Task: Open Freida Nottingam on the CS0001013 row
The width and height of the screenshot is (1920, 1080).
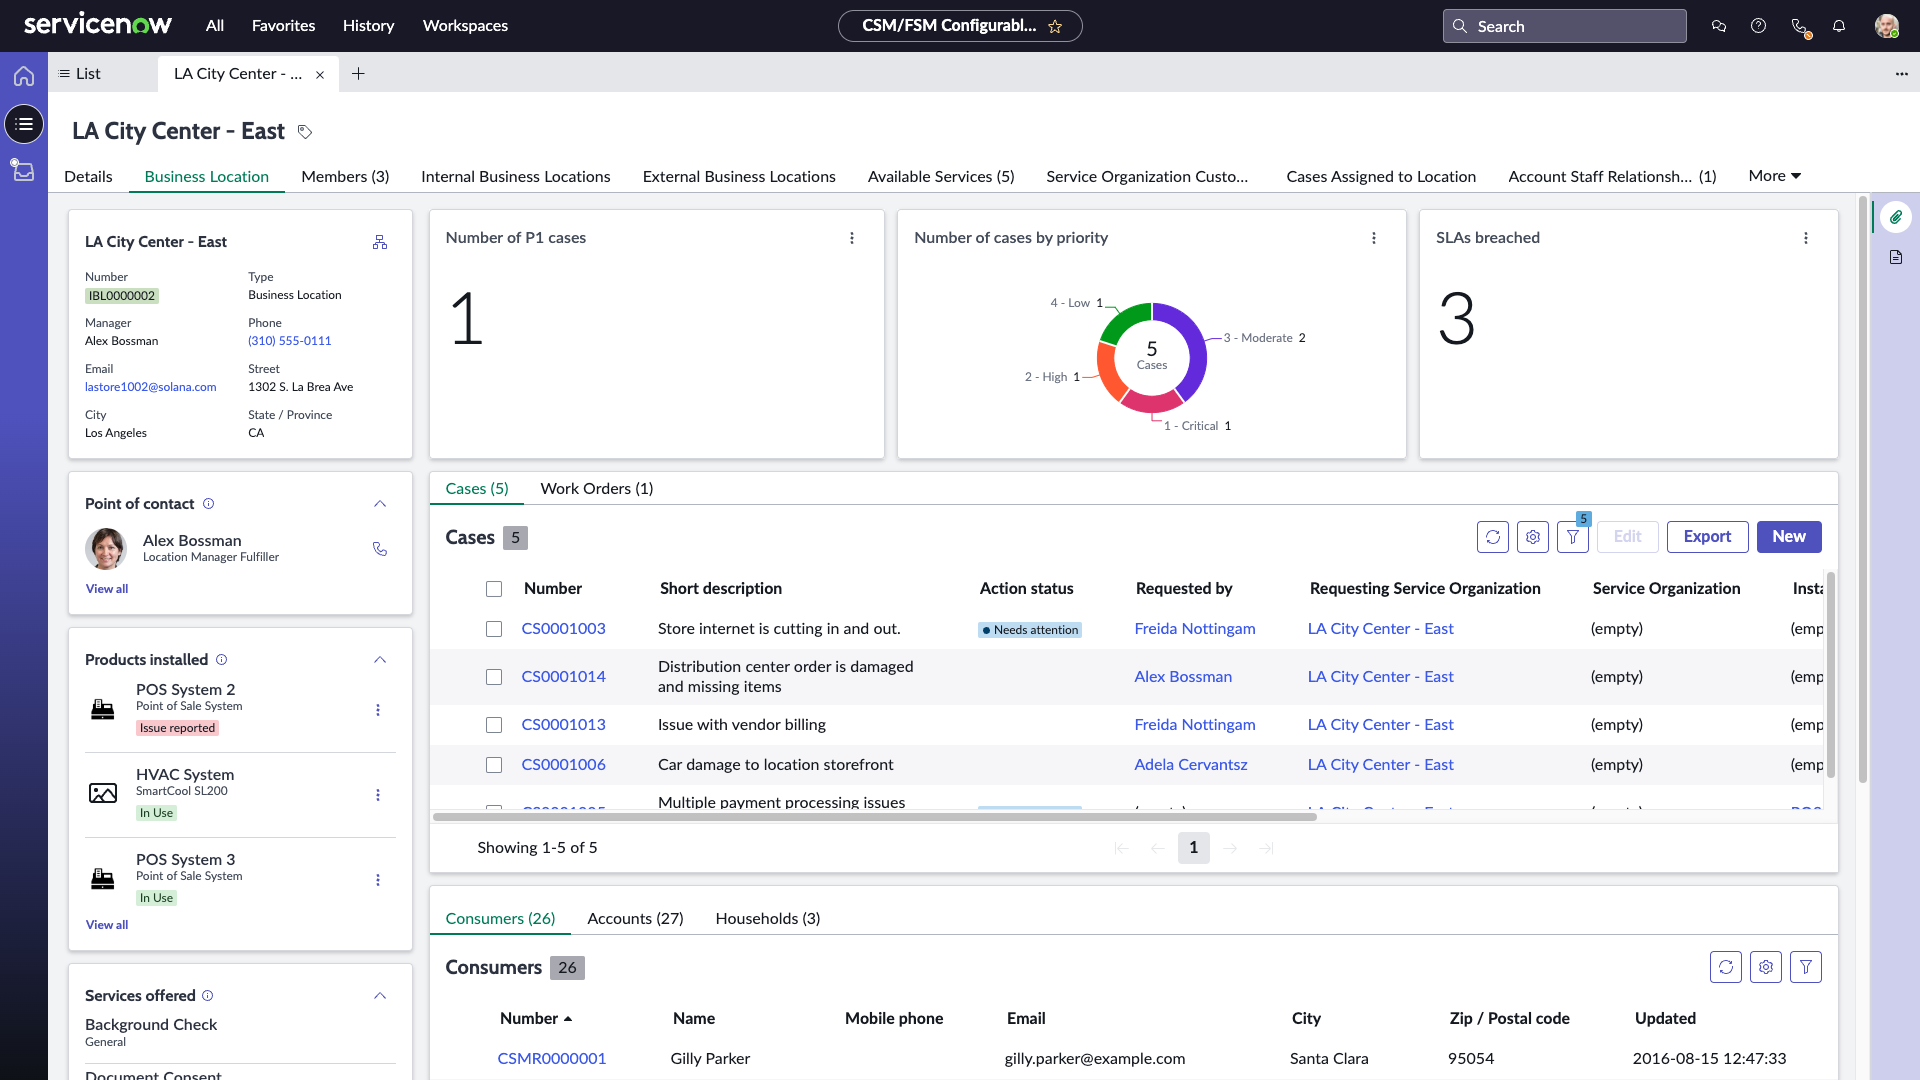Action: click(x=1195, y=725)
